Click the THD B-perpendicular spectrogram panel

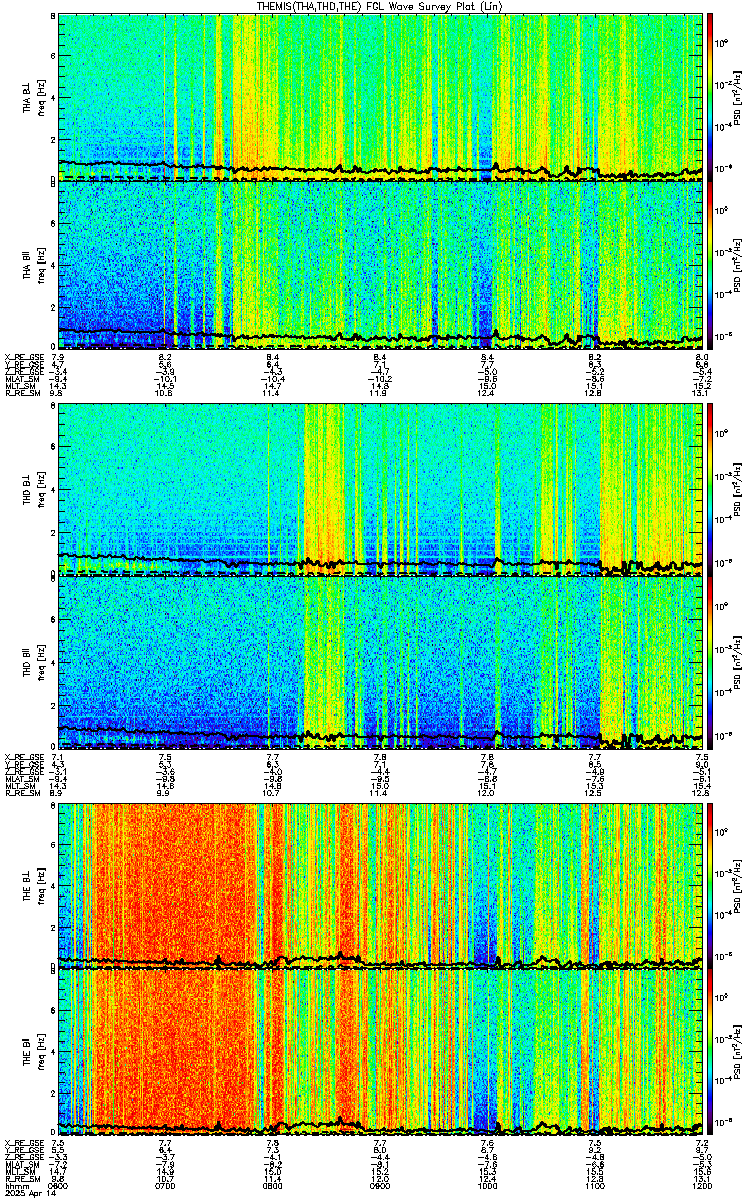[x=380, y=490]
